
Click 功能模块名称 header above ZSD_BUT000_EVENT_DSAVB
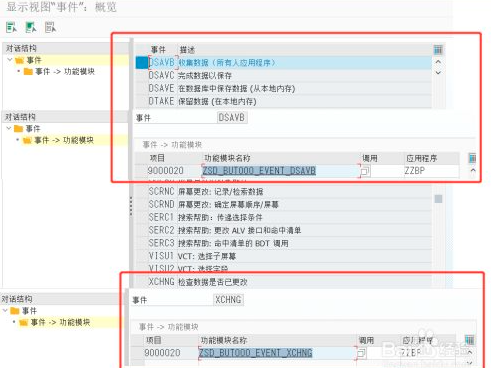(x=227, y=158)
